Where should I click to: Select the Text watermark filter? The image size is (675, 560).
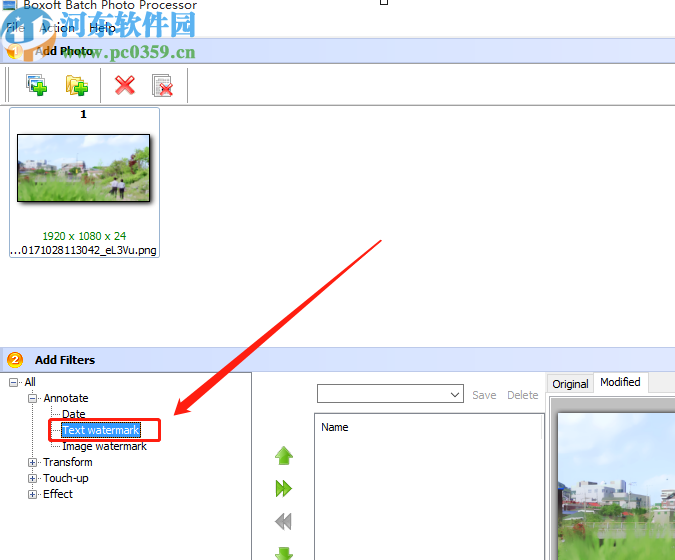coord(101,430)
